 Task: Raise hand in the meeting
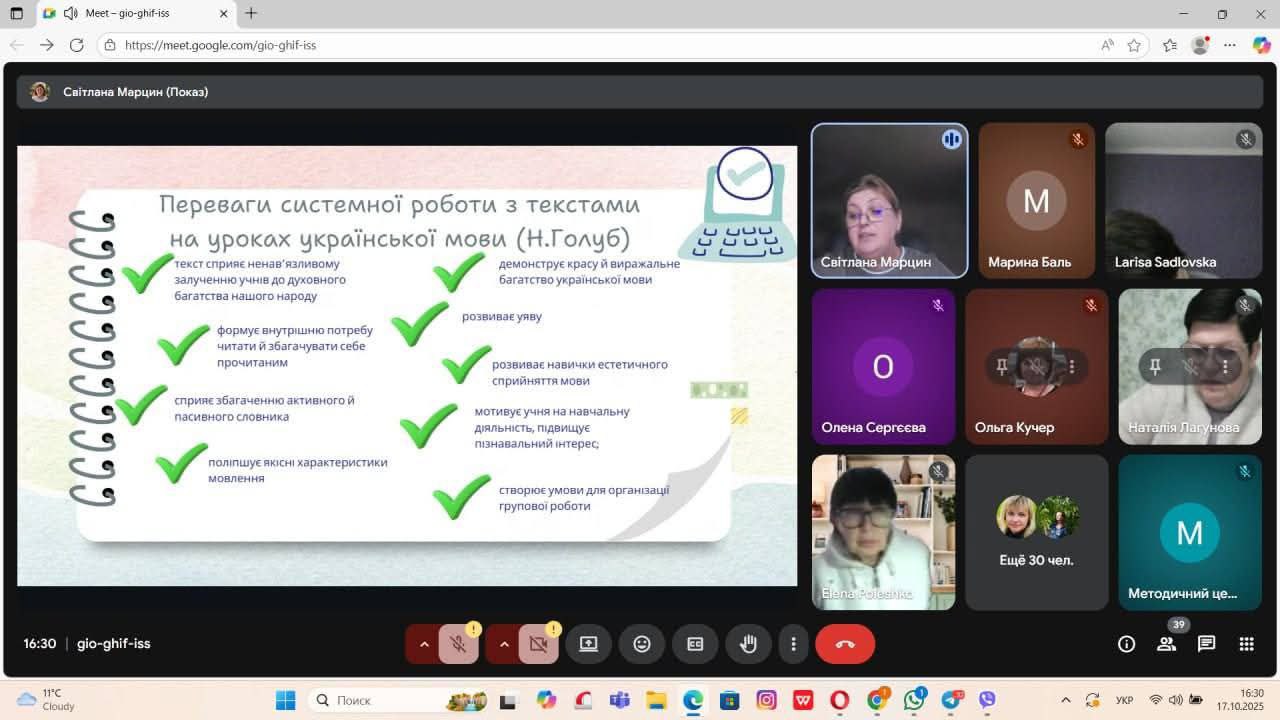pyautogui.click(x=748, y=644)
